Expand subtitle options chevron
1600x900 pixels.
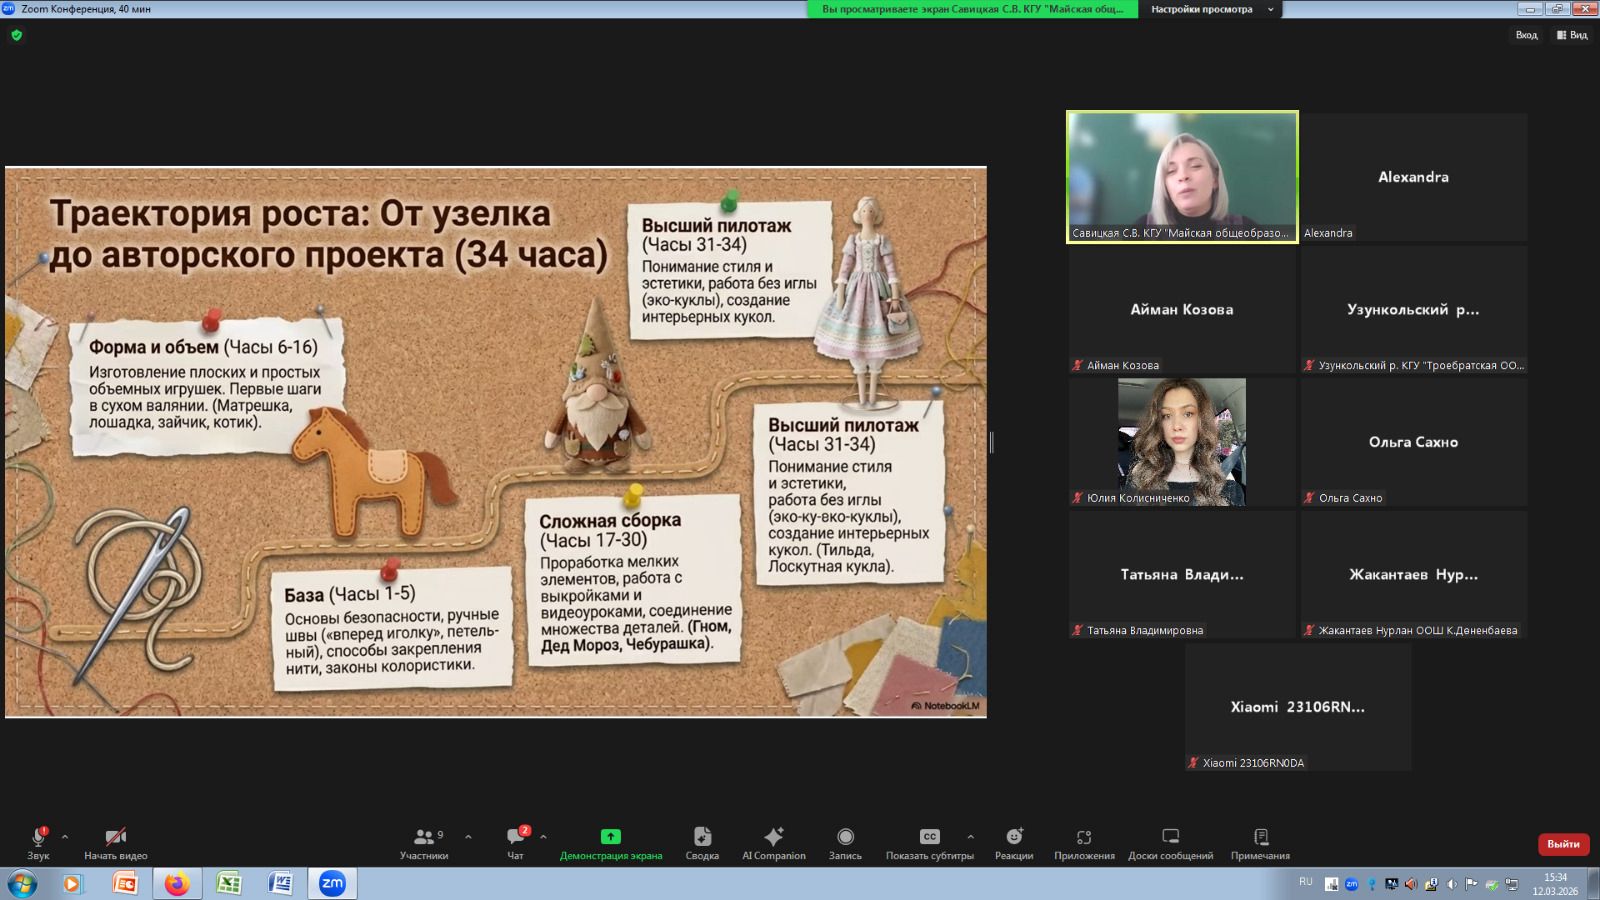point(970,837)
